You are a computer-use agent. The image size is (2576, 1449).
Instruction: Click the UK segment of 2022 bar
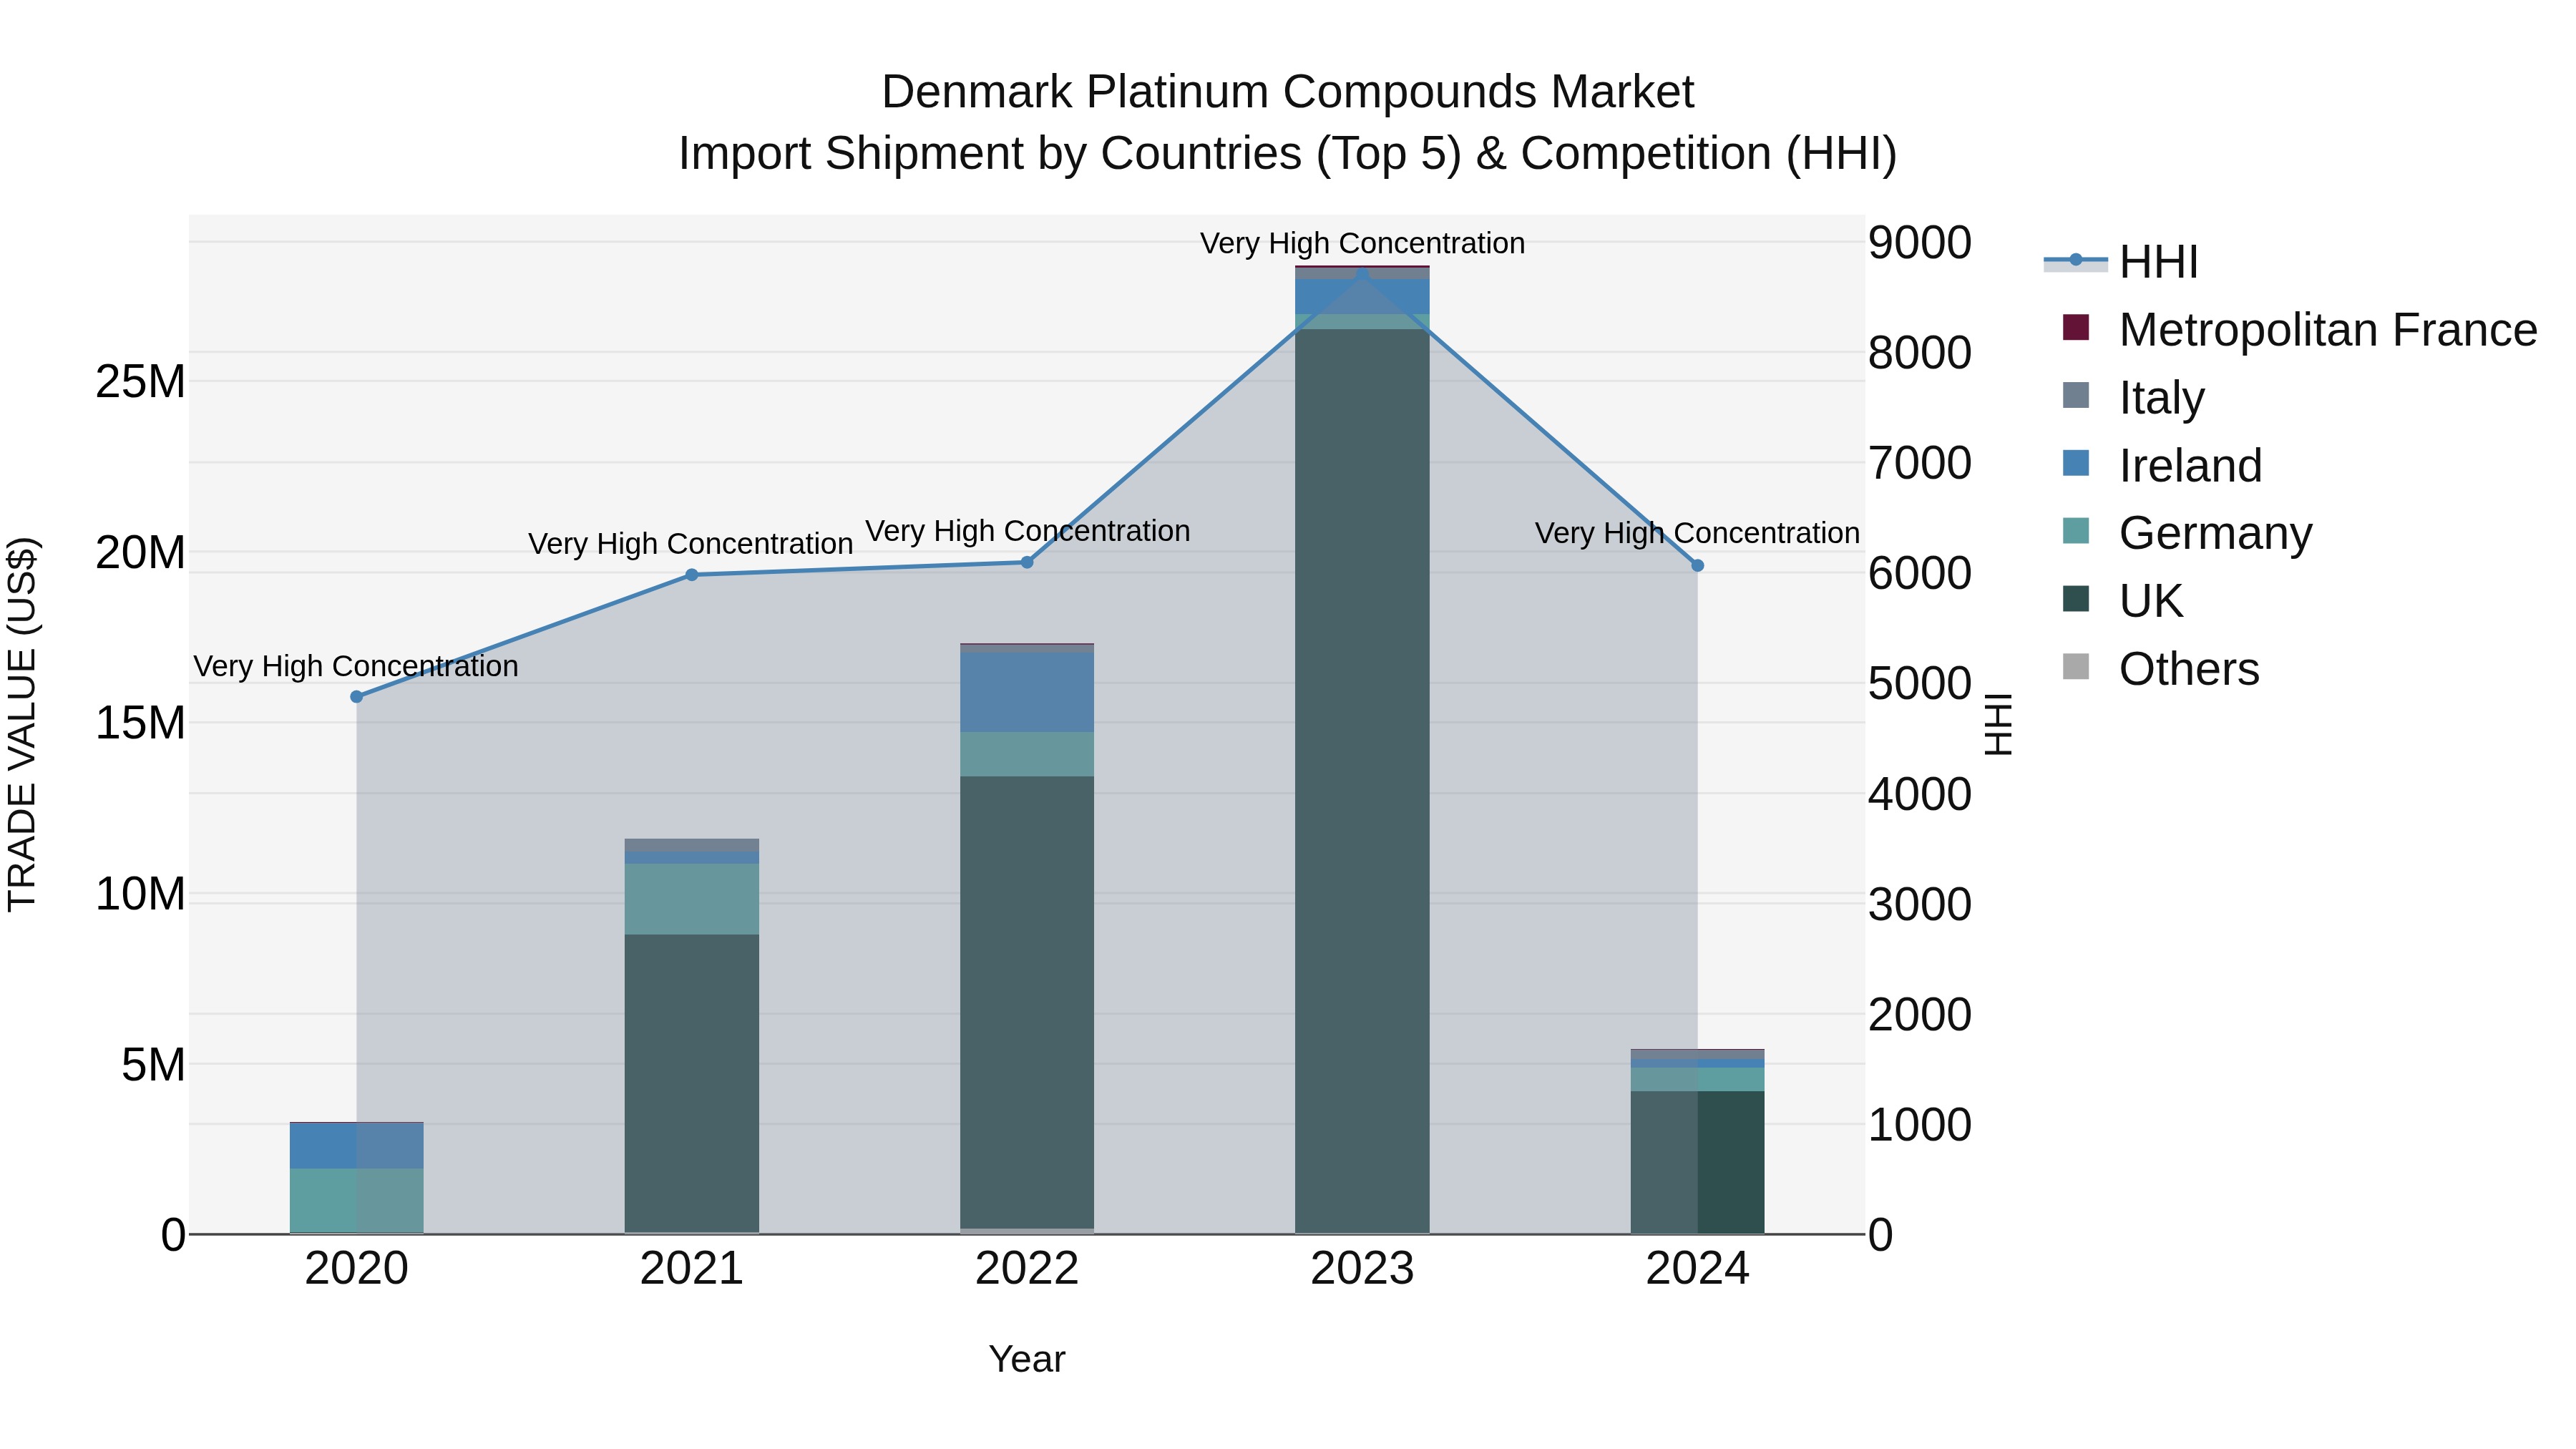[1027, 1002]
